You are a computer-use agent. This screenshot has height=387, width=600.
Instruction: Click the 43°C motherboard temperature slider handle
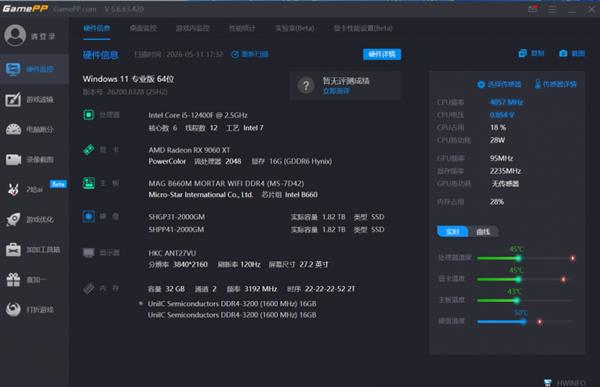[x=517, y=300]
